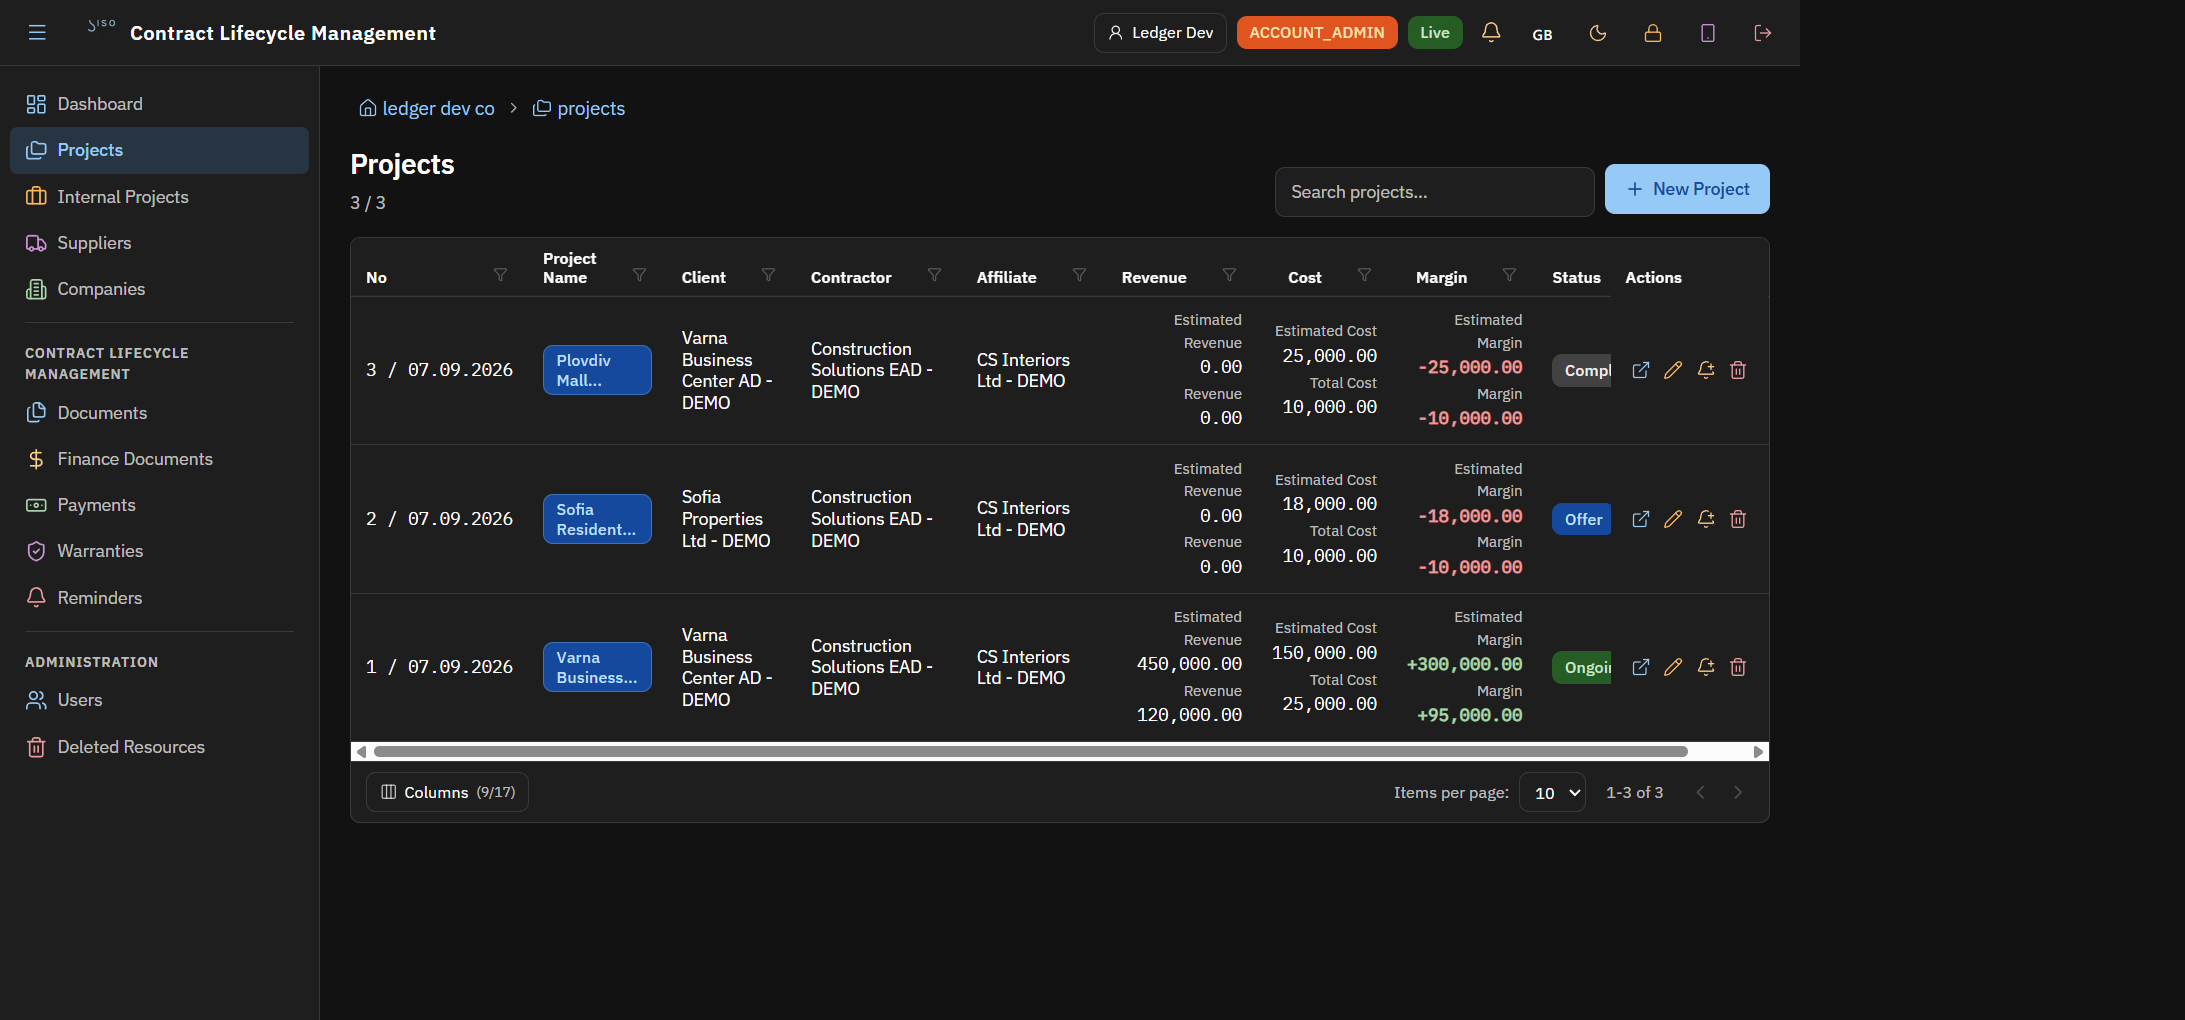Screen dimensions: 2185x1020
Task: Toggle dark mode with the moon icon
Action: click(x=1598, y=33)
